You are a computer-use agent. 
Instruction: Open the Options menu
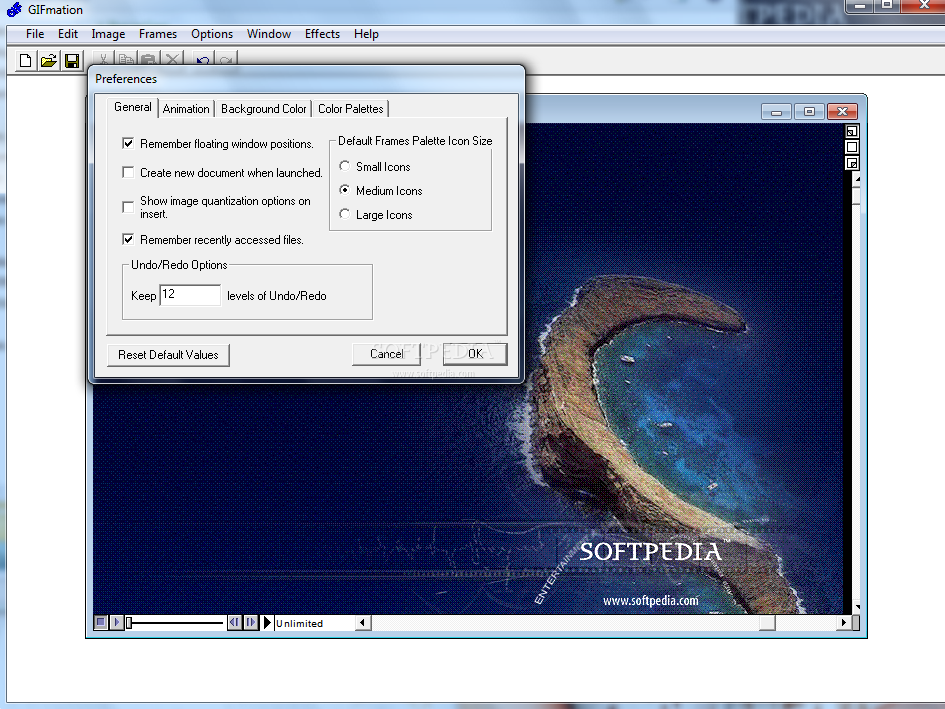[212, 34]
